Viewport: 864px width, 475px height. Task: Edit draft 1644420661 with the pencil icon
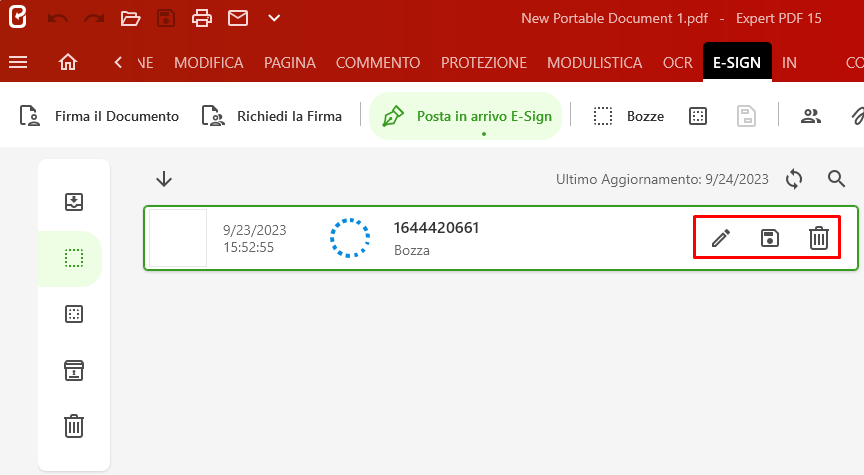point(721,238)
